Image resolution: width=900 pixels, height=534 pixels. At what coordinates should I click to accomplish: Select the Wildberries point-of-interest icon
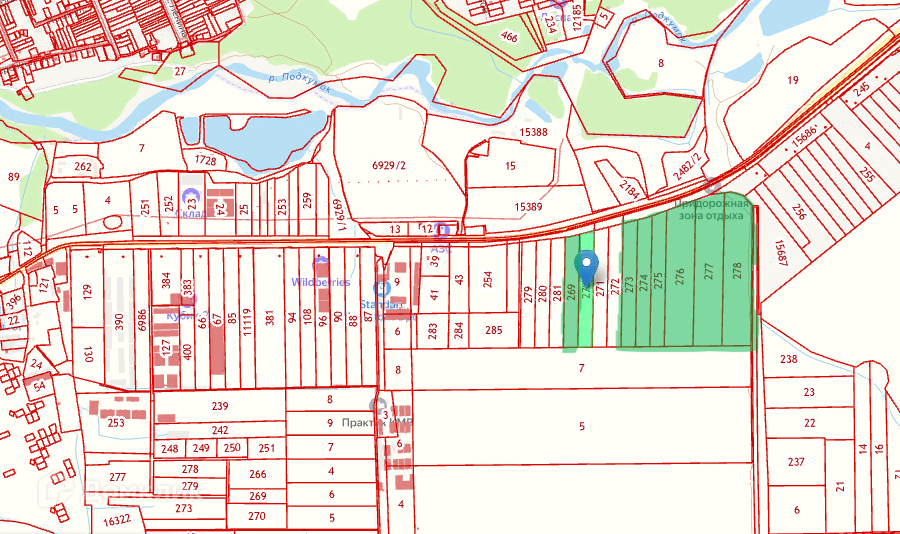click(x=320, y=266)
